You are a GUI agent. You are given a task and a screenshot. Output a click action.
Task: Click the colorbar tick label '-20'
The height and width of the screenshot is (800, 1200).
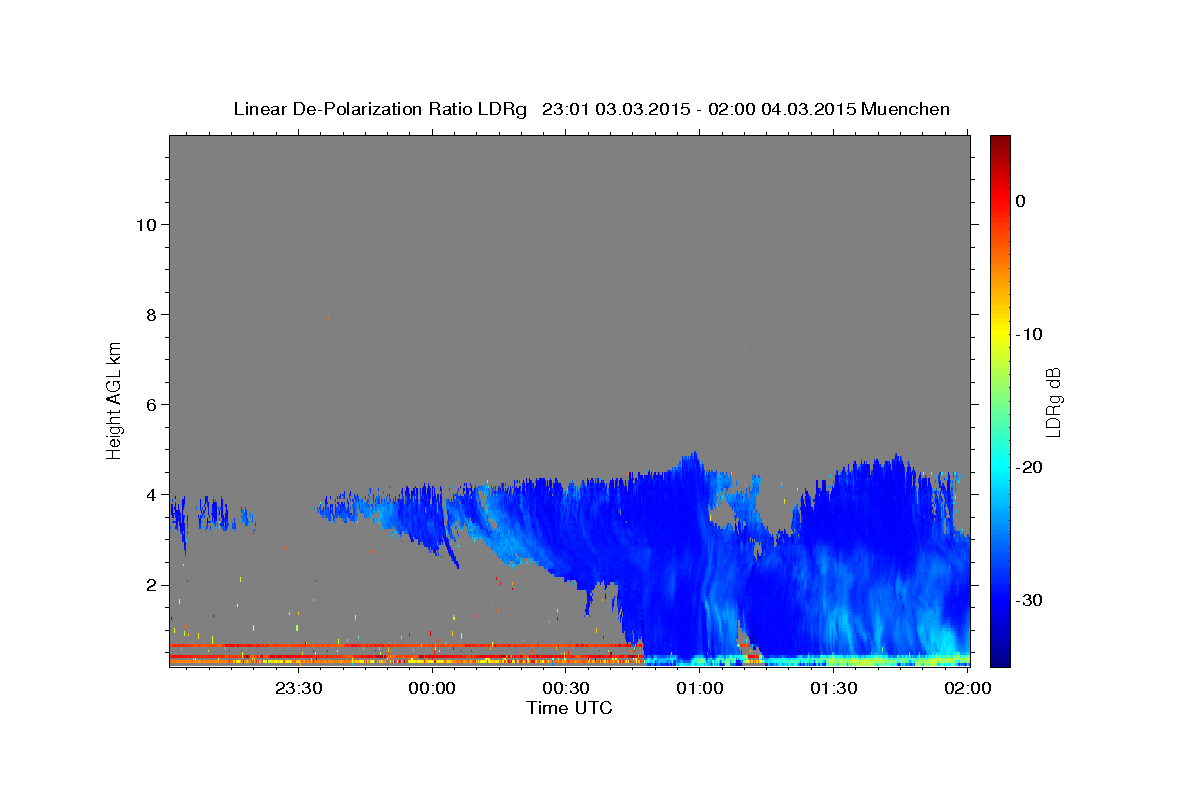[x=1028, y=467]
